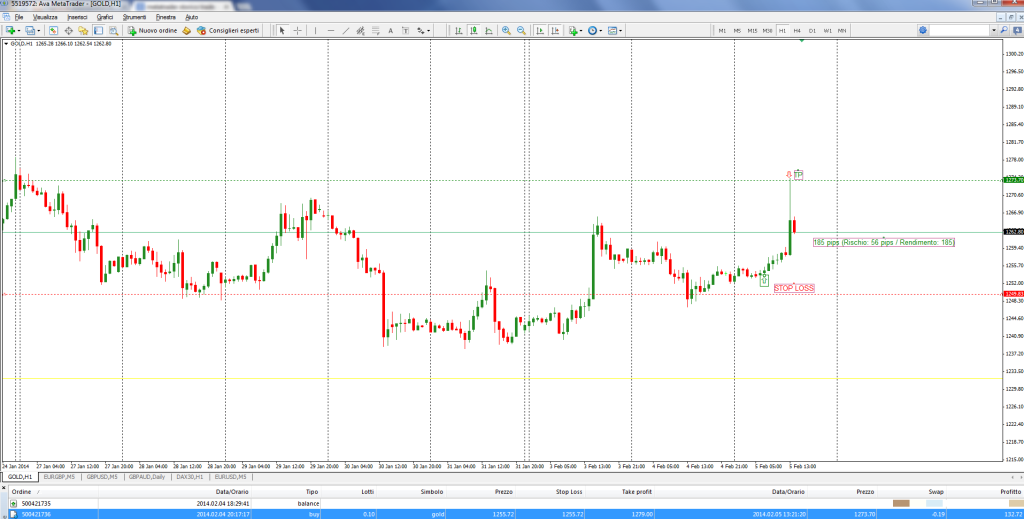
Task: Open the Visualizza menu
Action: click(45, 16)
